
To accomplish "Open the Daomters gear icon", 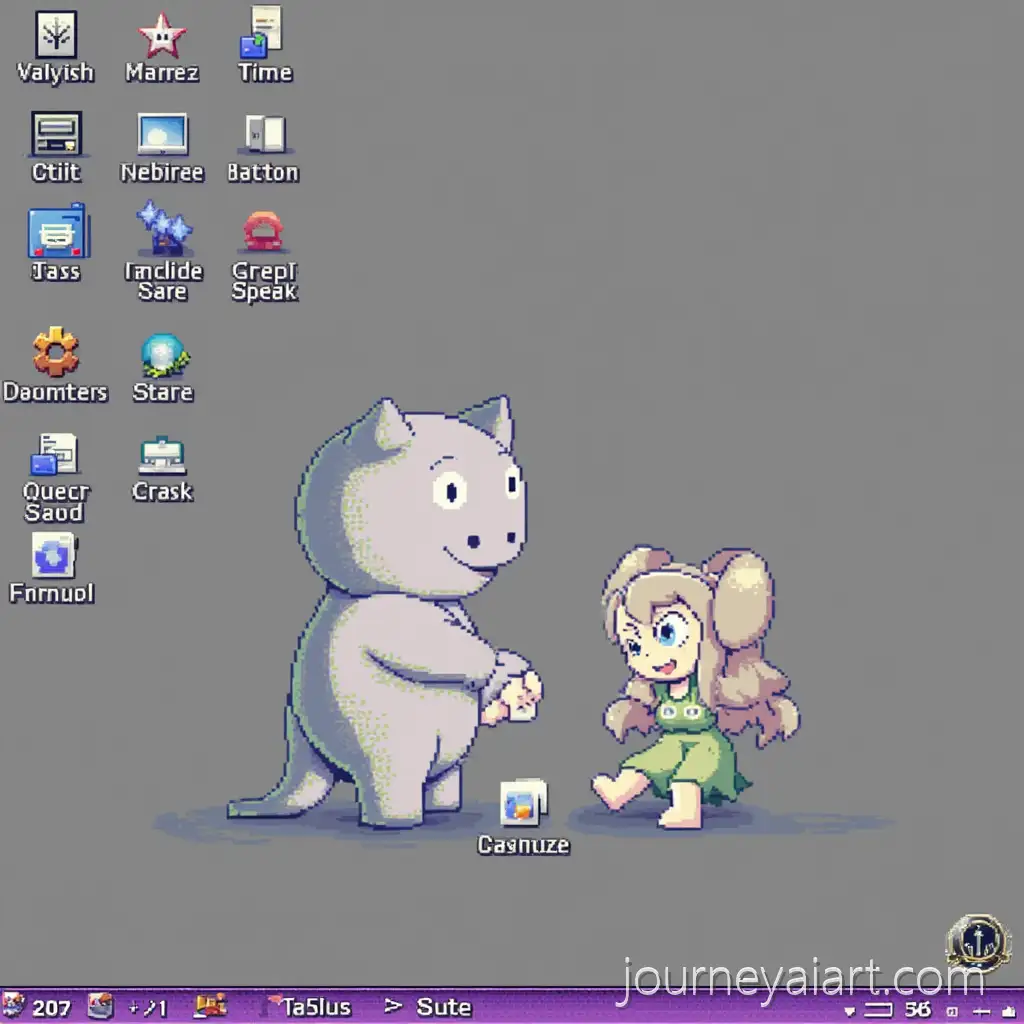I will point(55,351).
